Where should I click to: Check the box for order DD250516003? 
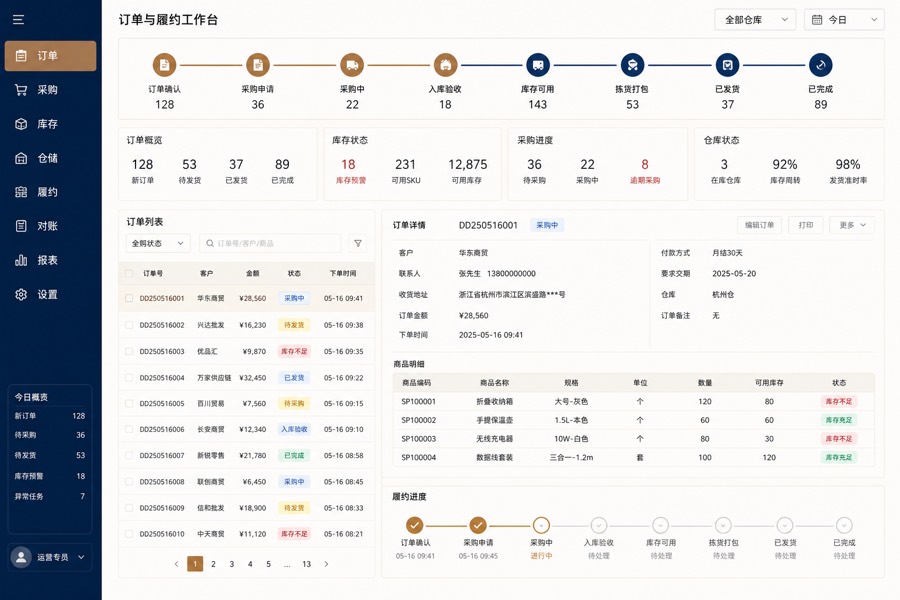(129, 351)
